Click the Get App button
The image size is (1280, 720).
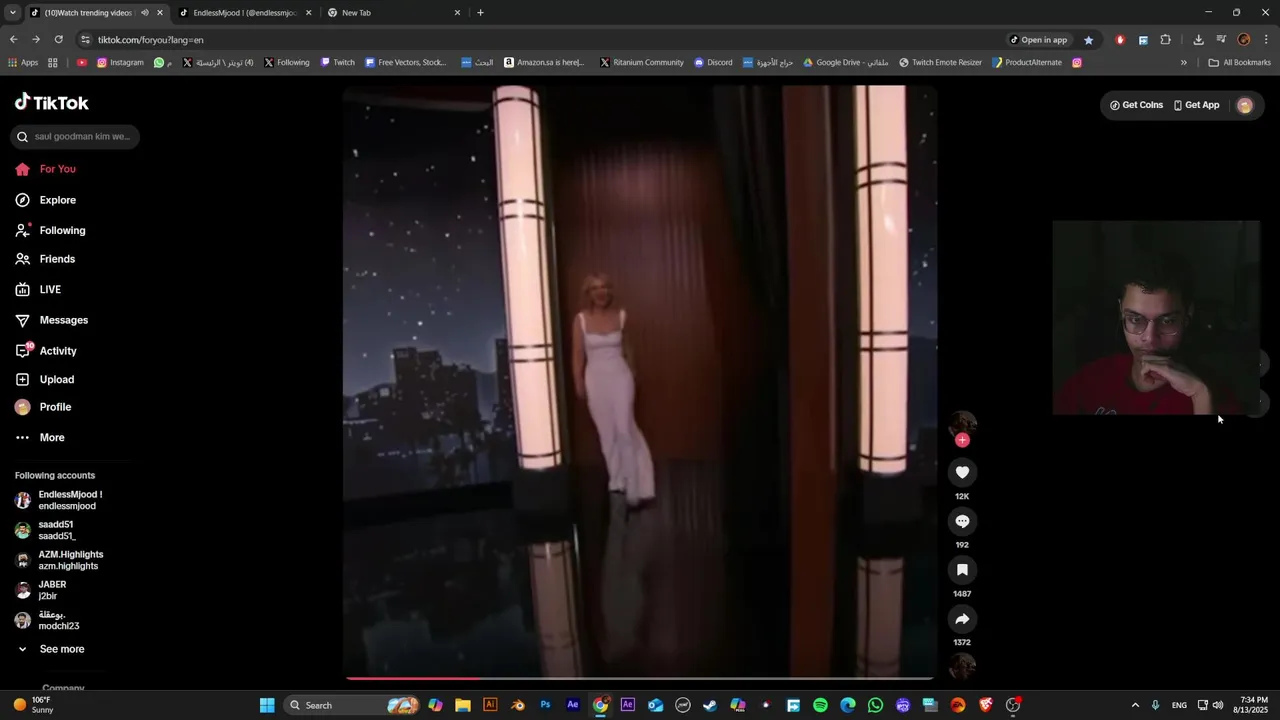point(1197,105)
